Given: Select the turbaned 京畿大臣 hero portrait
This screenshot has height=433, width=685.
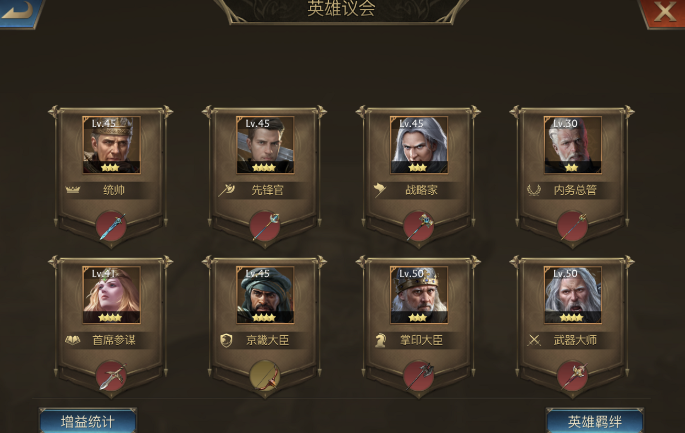Looking at the screenshot, I should click(265, 295).
